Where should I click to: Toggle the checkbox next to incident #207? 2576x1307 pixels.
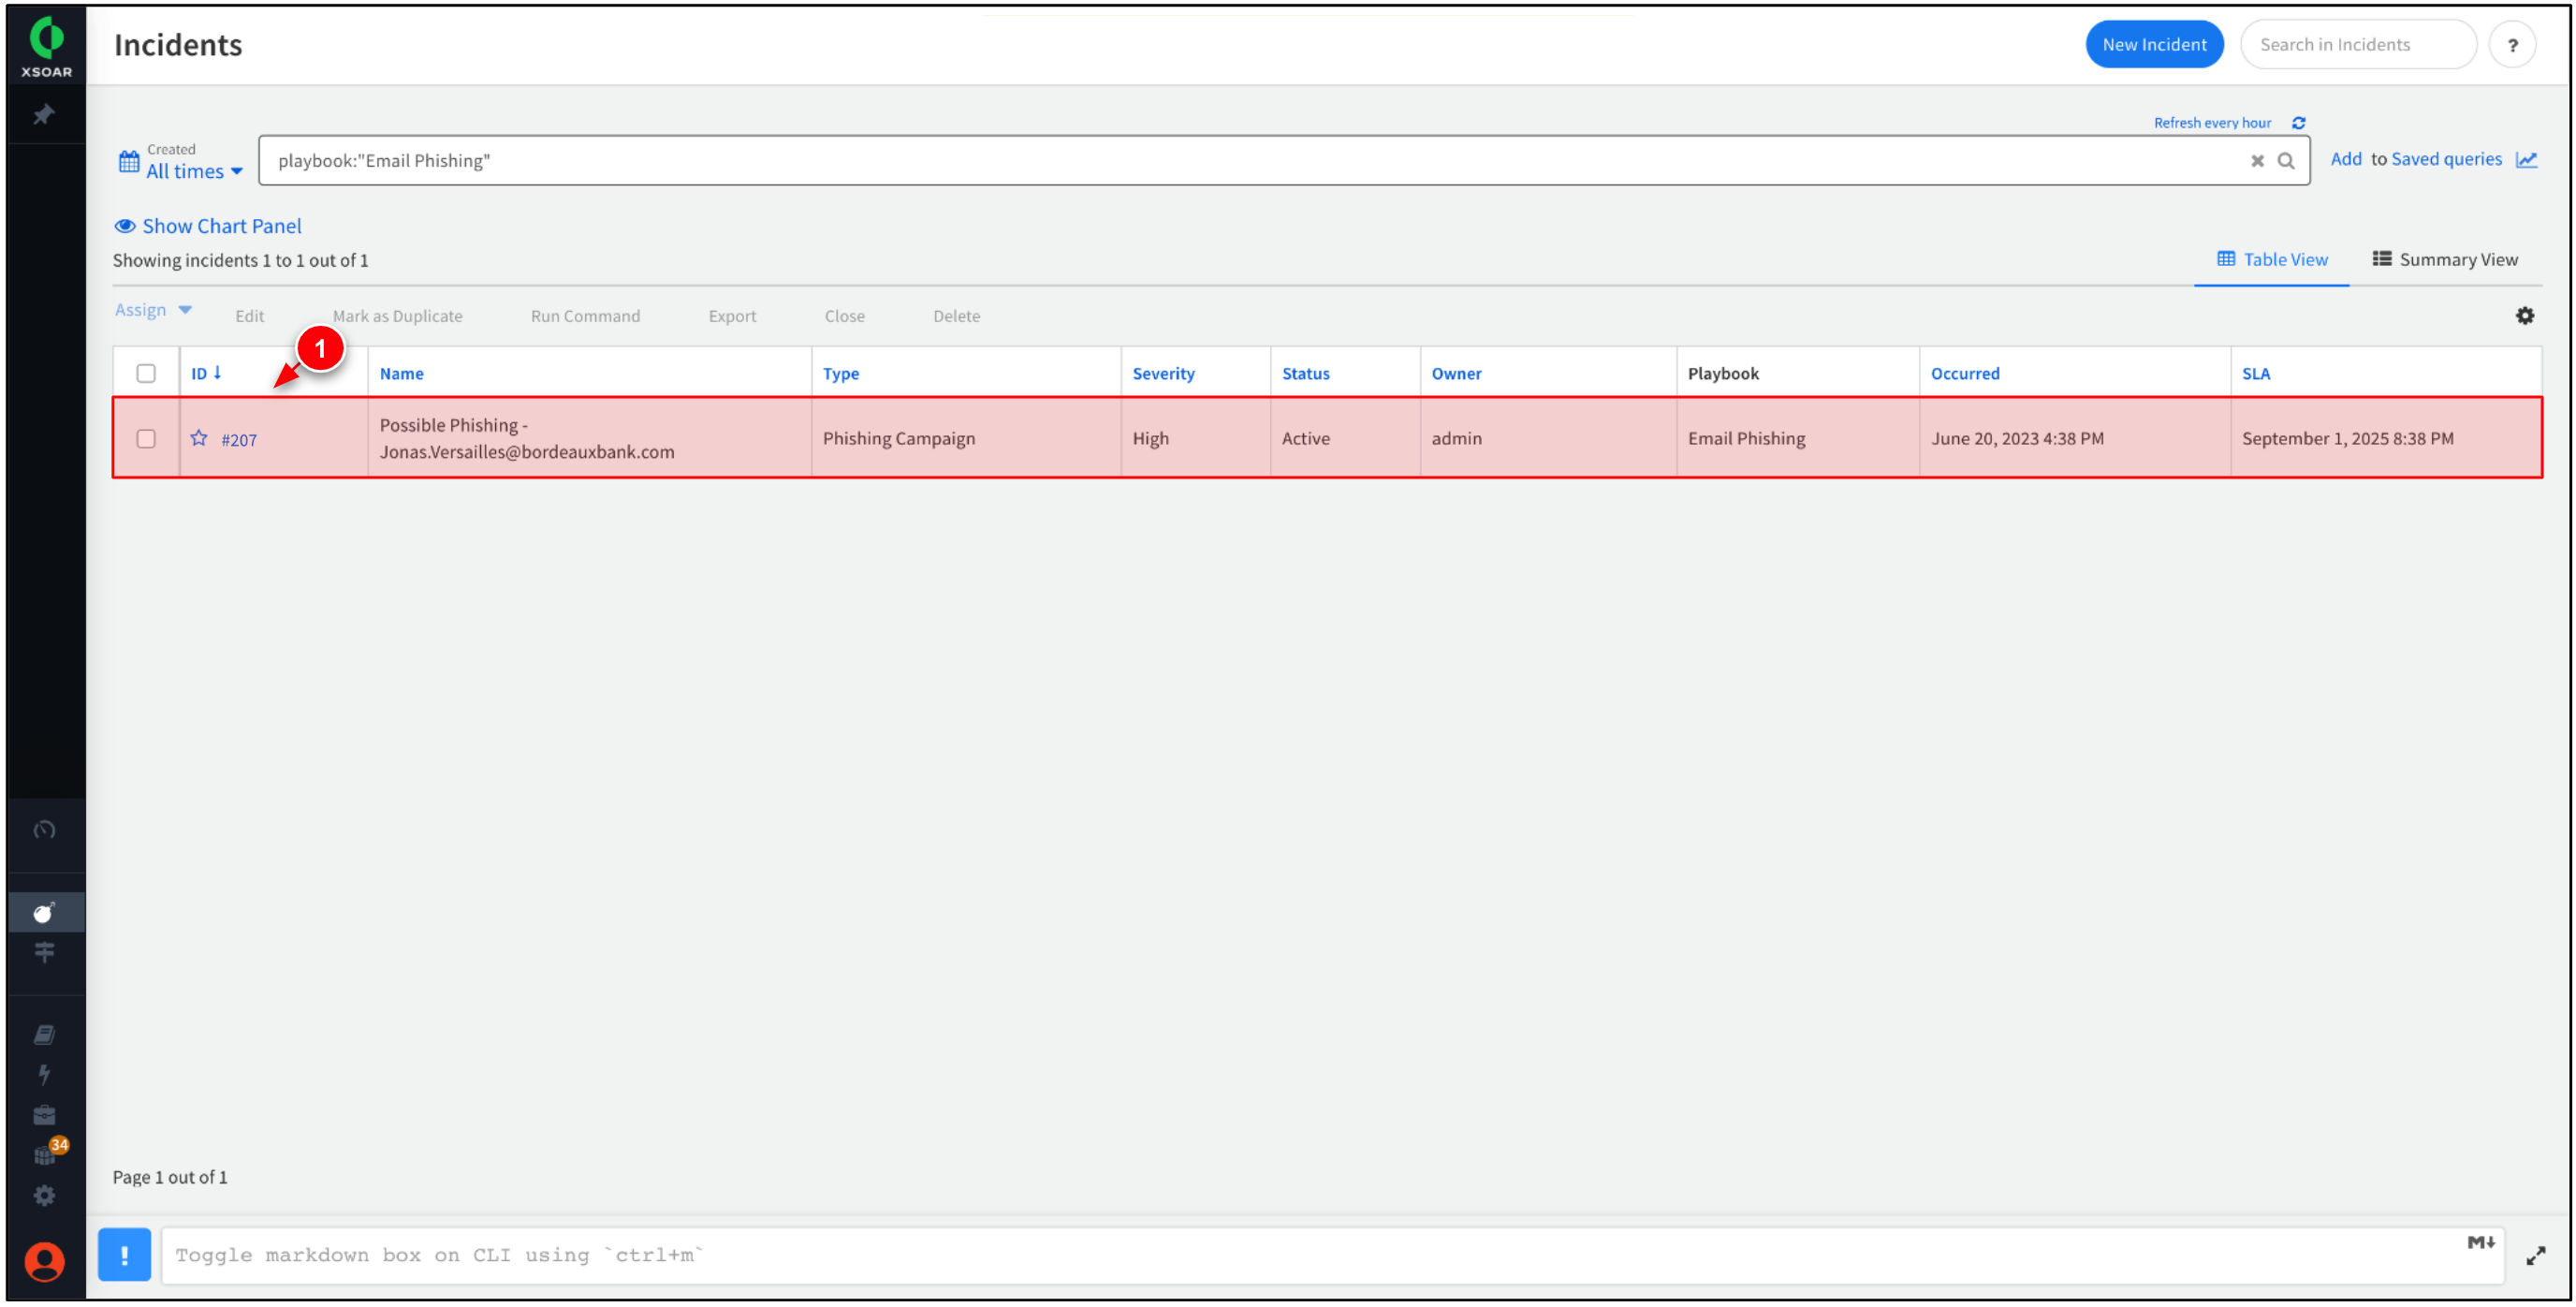click(145, 438)
